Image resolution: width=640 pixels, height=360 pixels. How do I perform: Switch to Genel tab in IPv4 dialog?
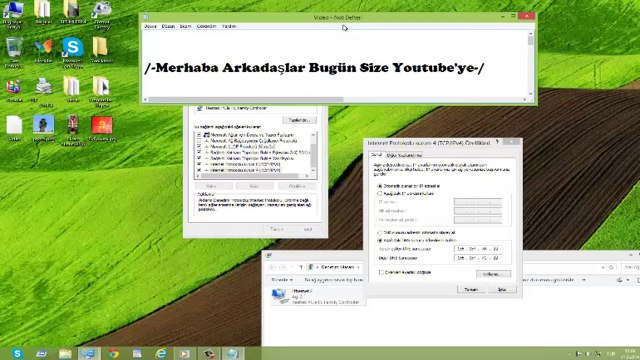coord(376,155)
